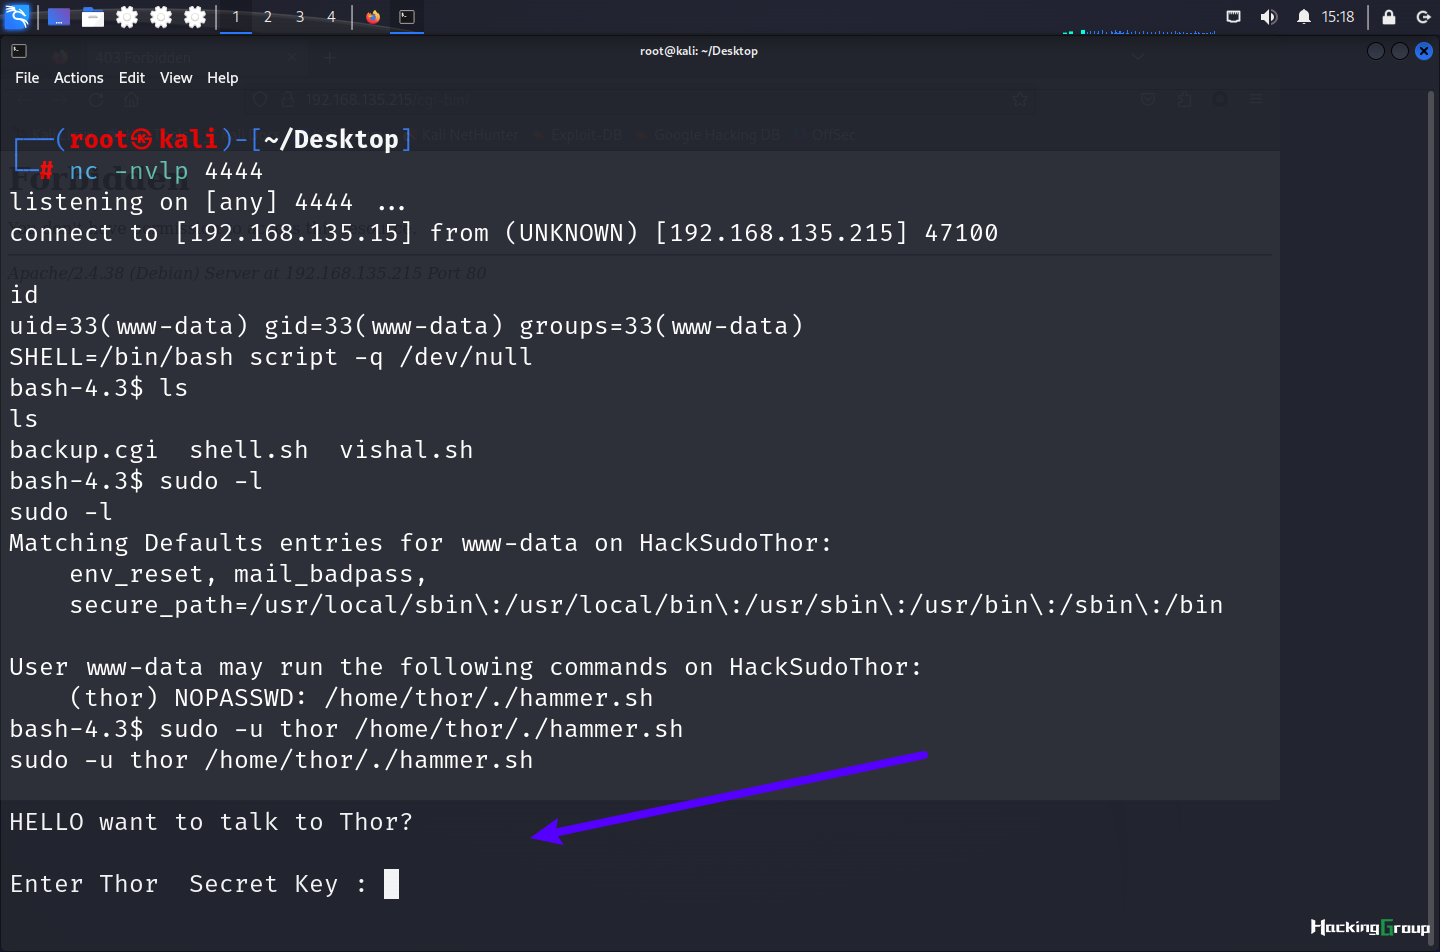Open the Help menu
Screen dimensions: 1440x952
pos(223,78)
